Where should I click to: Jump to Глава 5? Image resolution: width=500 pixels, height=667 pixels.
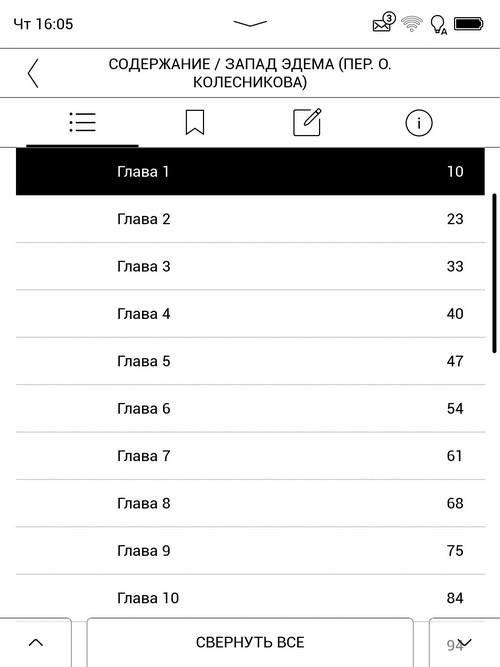(250, 361)
